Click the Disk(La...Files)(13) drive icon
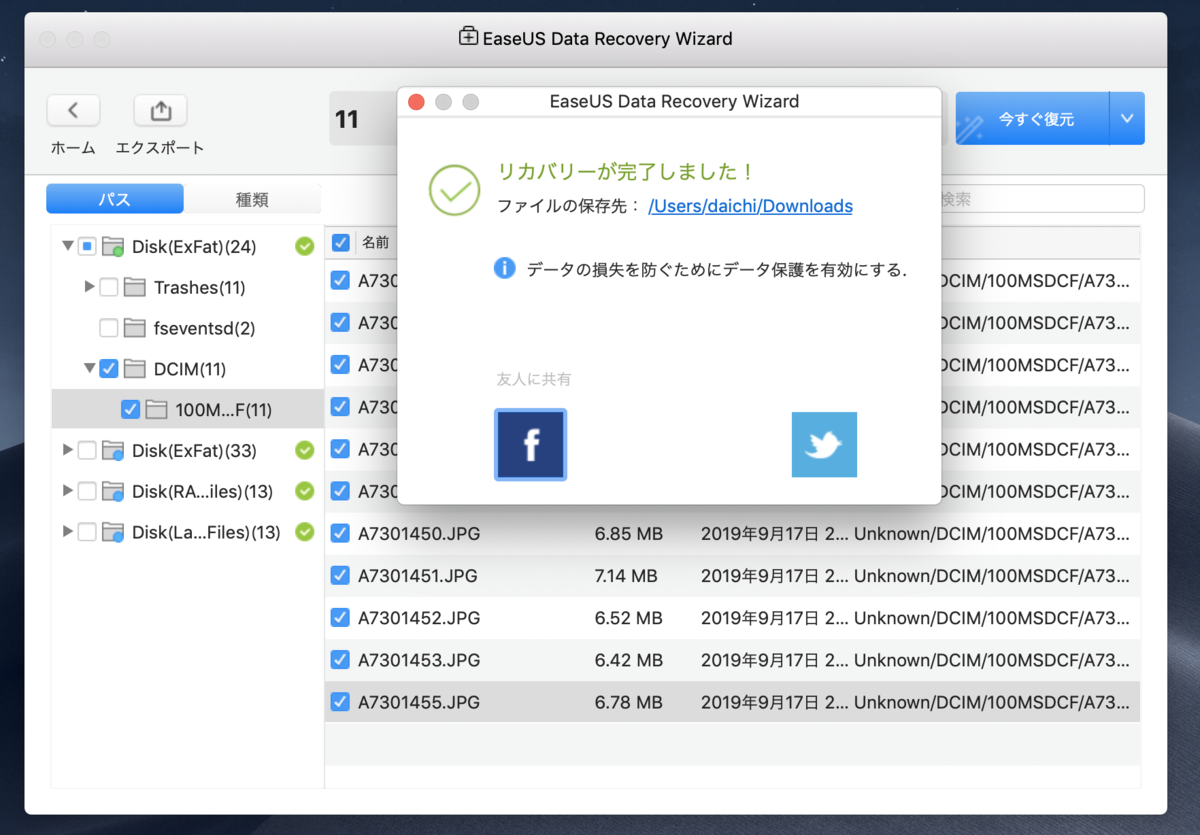 click(x=113, y=533)
